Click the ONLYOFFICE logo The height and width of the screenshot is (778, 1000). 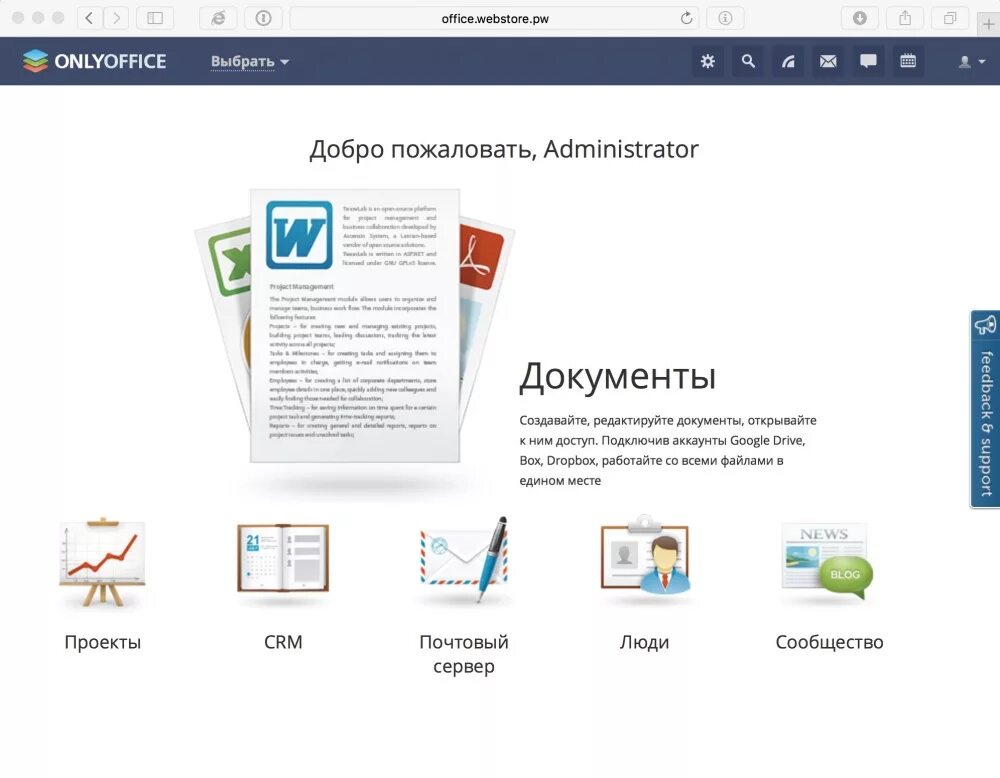click(x=94, y=61)
